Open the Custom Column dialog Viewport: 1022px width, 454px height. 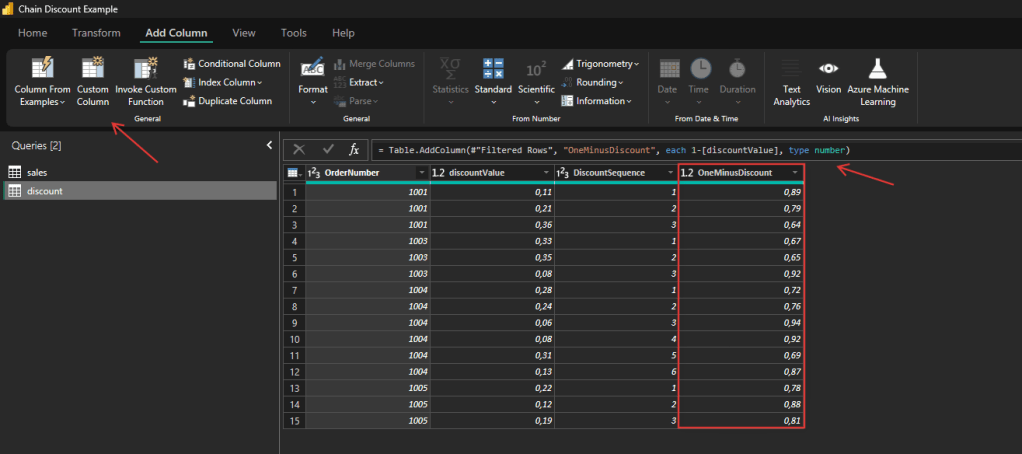tap(93, 82)
